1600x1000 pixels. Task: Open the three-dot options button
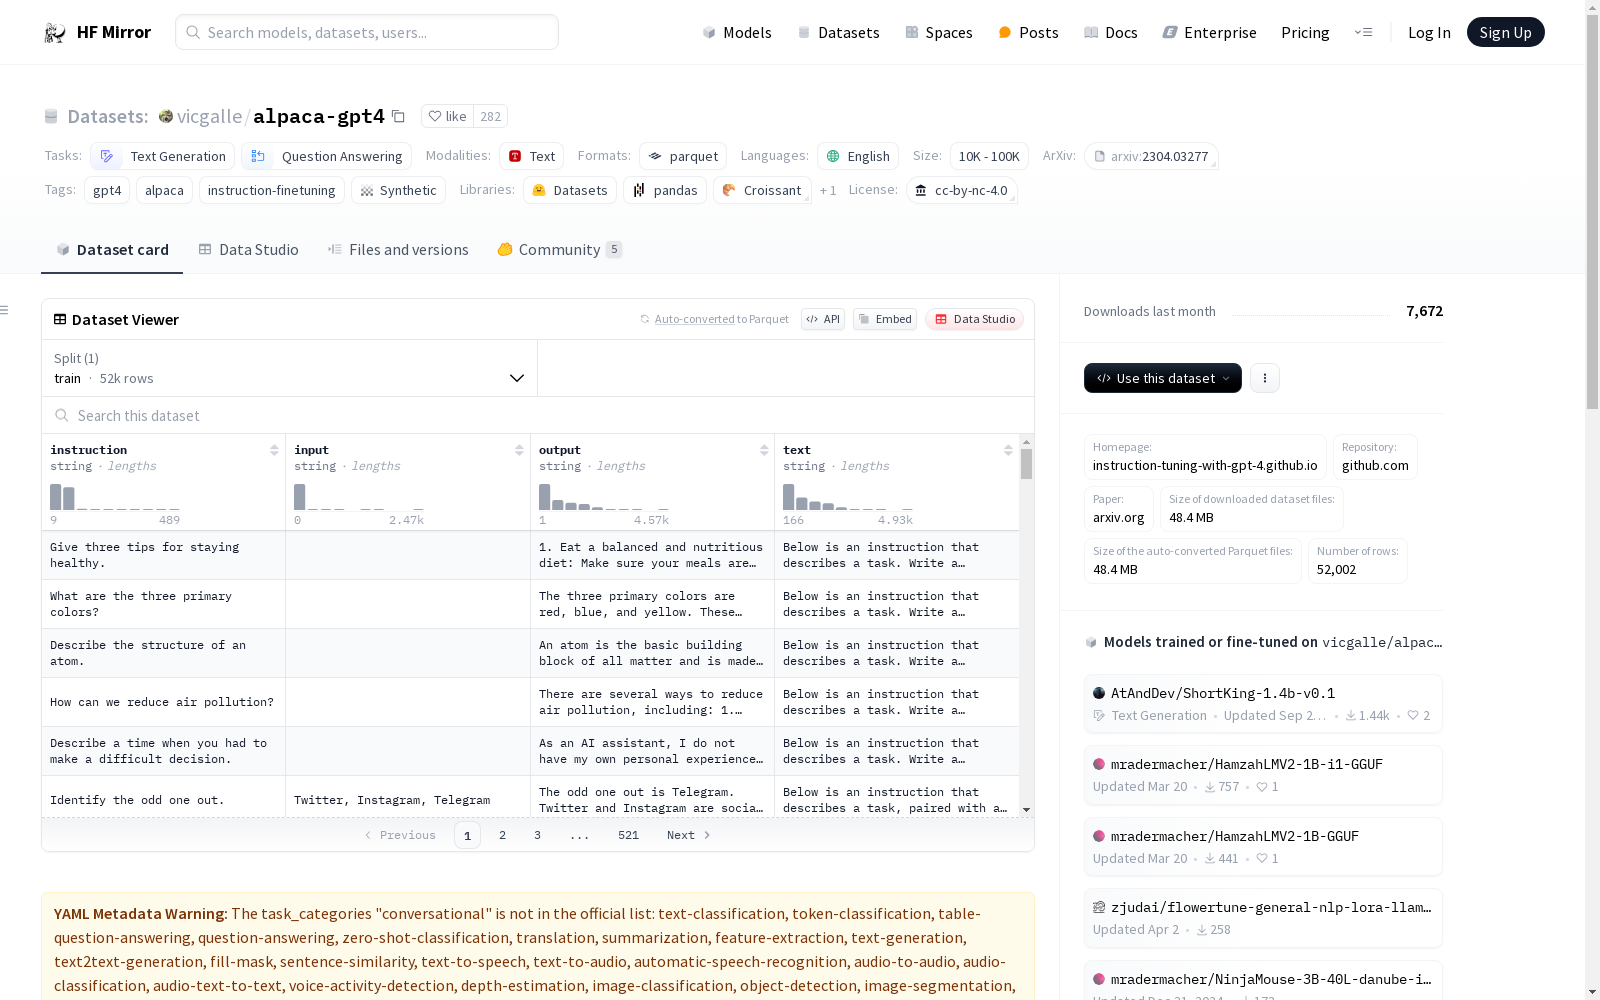pyautogui.click(x=1265, y=378)
